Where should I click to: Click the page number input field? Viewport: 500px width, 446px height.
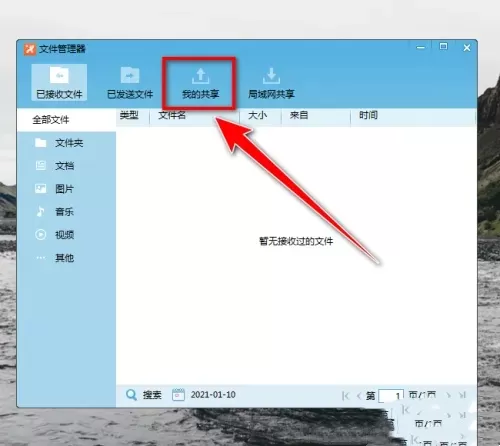391,396
